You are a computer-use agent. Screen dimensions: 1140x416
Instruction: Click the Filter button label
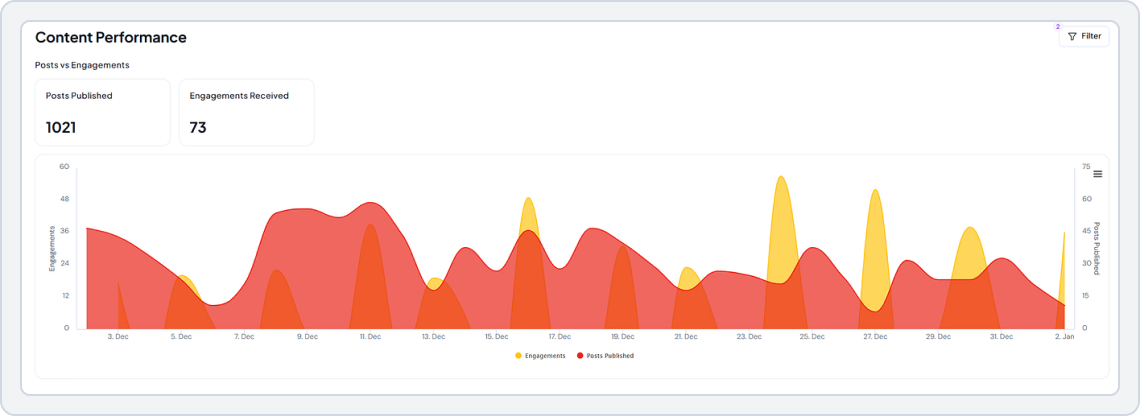[1090, 36]
